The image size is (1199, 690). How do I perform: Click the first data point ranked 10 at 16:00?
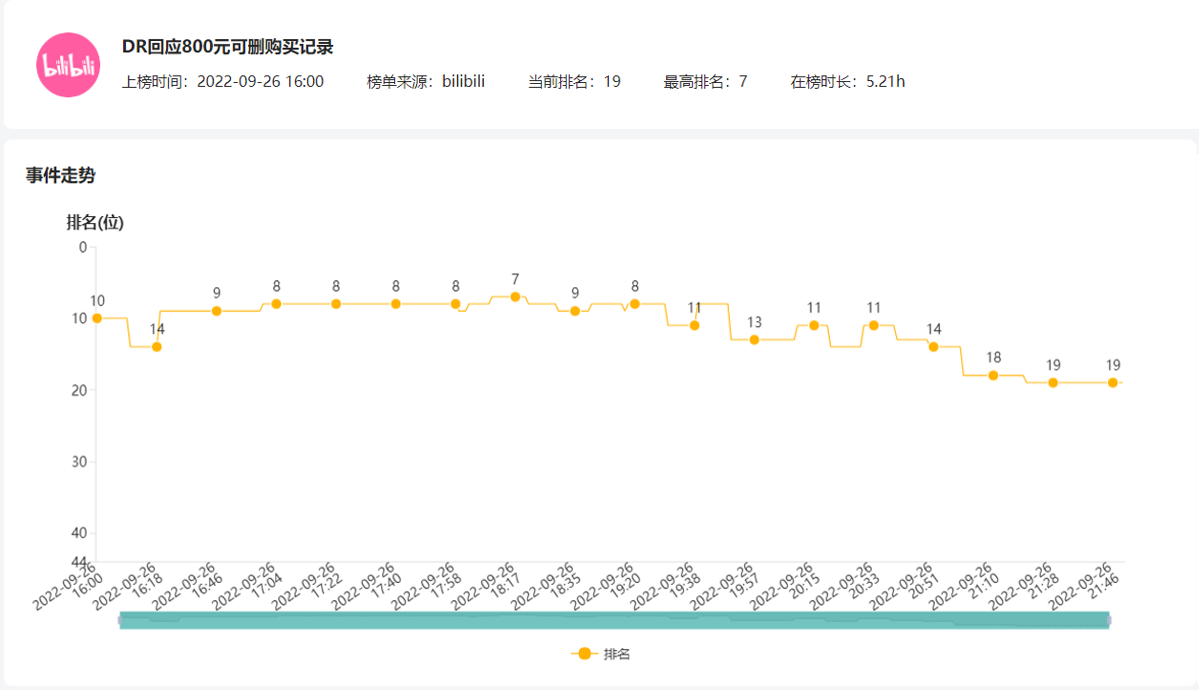pyautogui.click(x=97, y=318)
